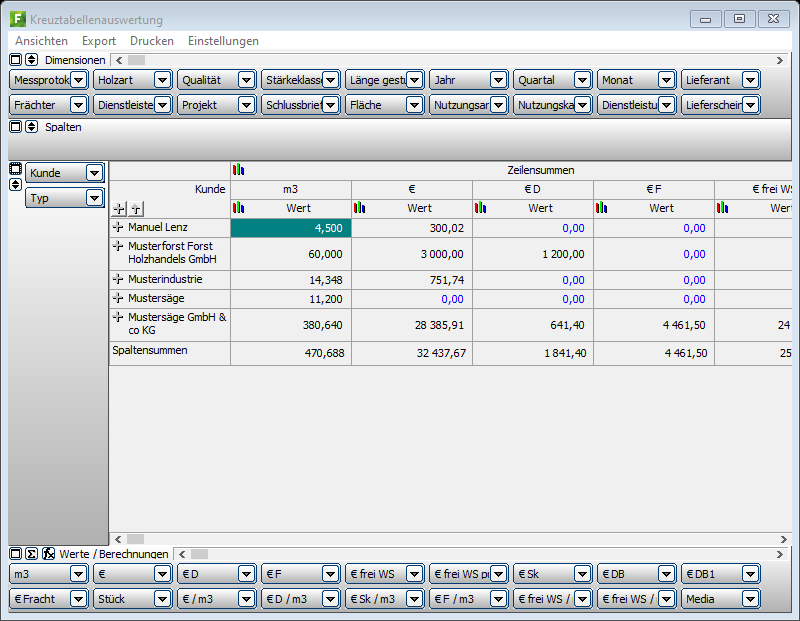The height and width of the screenshot is (621, 800).
Task: Click the sum (Σ) icon beside Werte / Berechnungen
Action: (x=32, y=554)
